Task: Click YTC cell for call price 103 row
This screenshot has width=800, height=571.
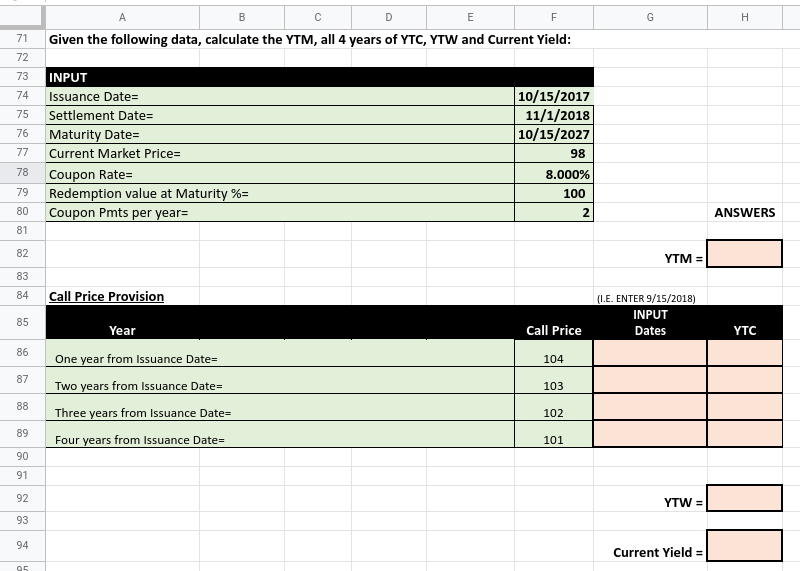Action: click(745, 380)
